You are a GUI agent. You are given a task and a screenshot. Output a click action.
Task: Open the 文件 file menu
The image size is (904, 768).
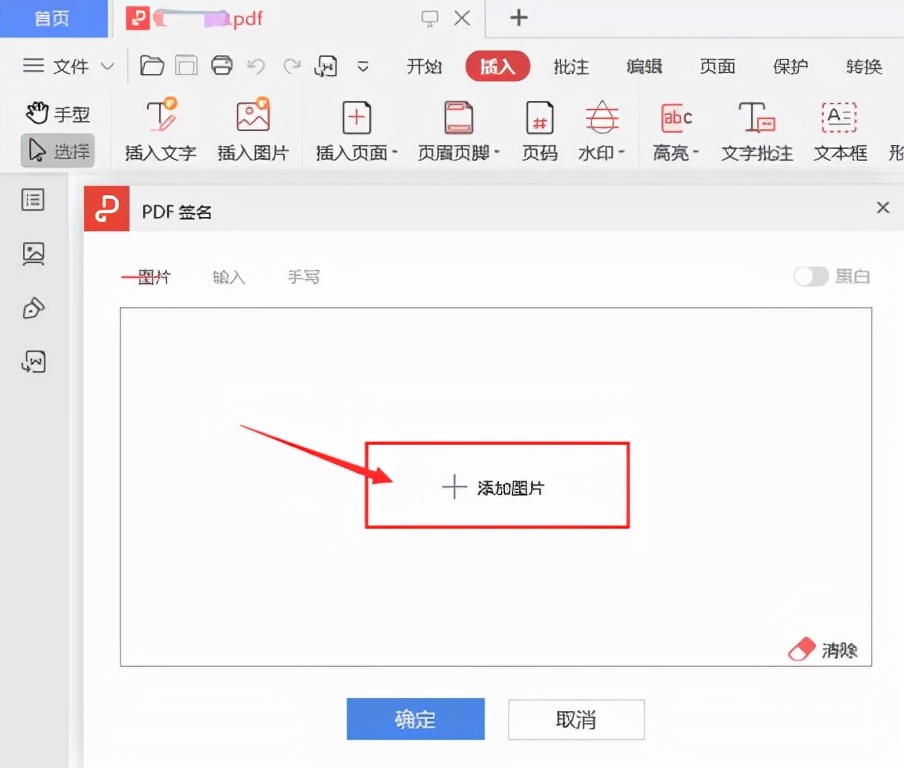pos(73,66)
